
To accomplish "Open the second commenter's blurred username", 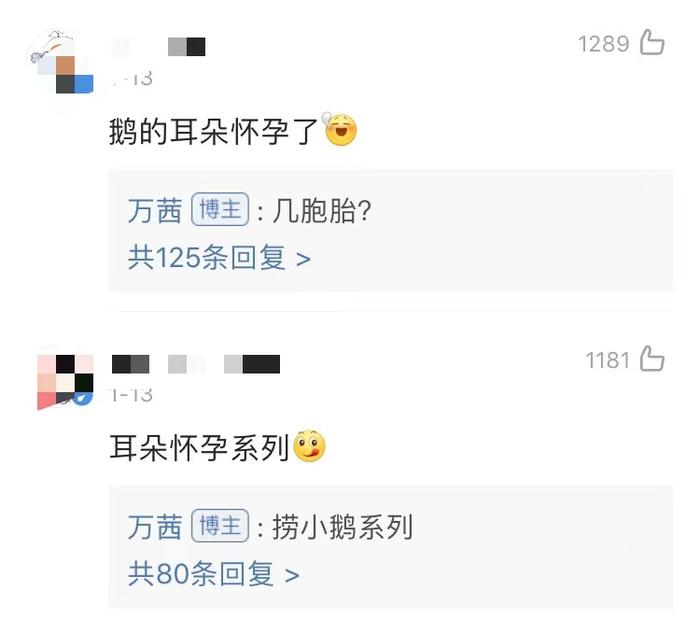I will tap(196, 364).
